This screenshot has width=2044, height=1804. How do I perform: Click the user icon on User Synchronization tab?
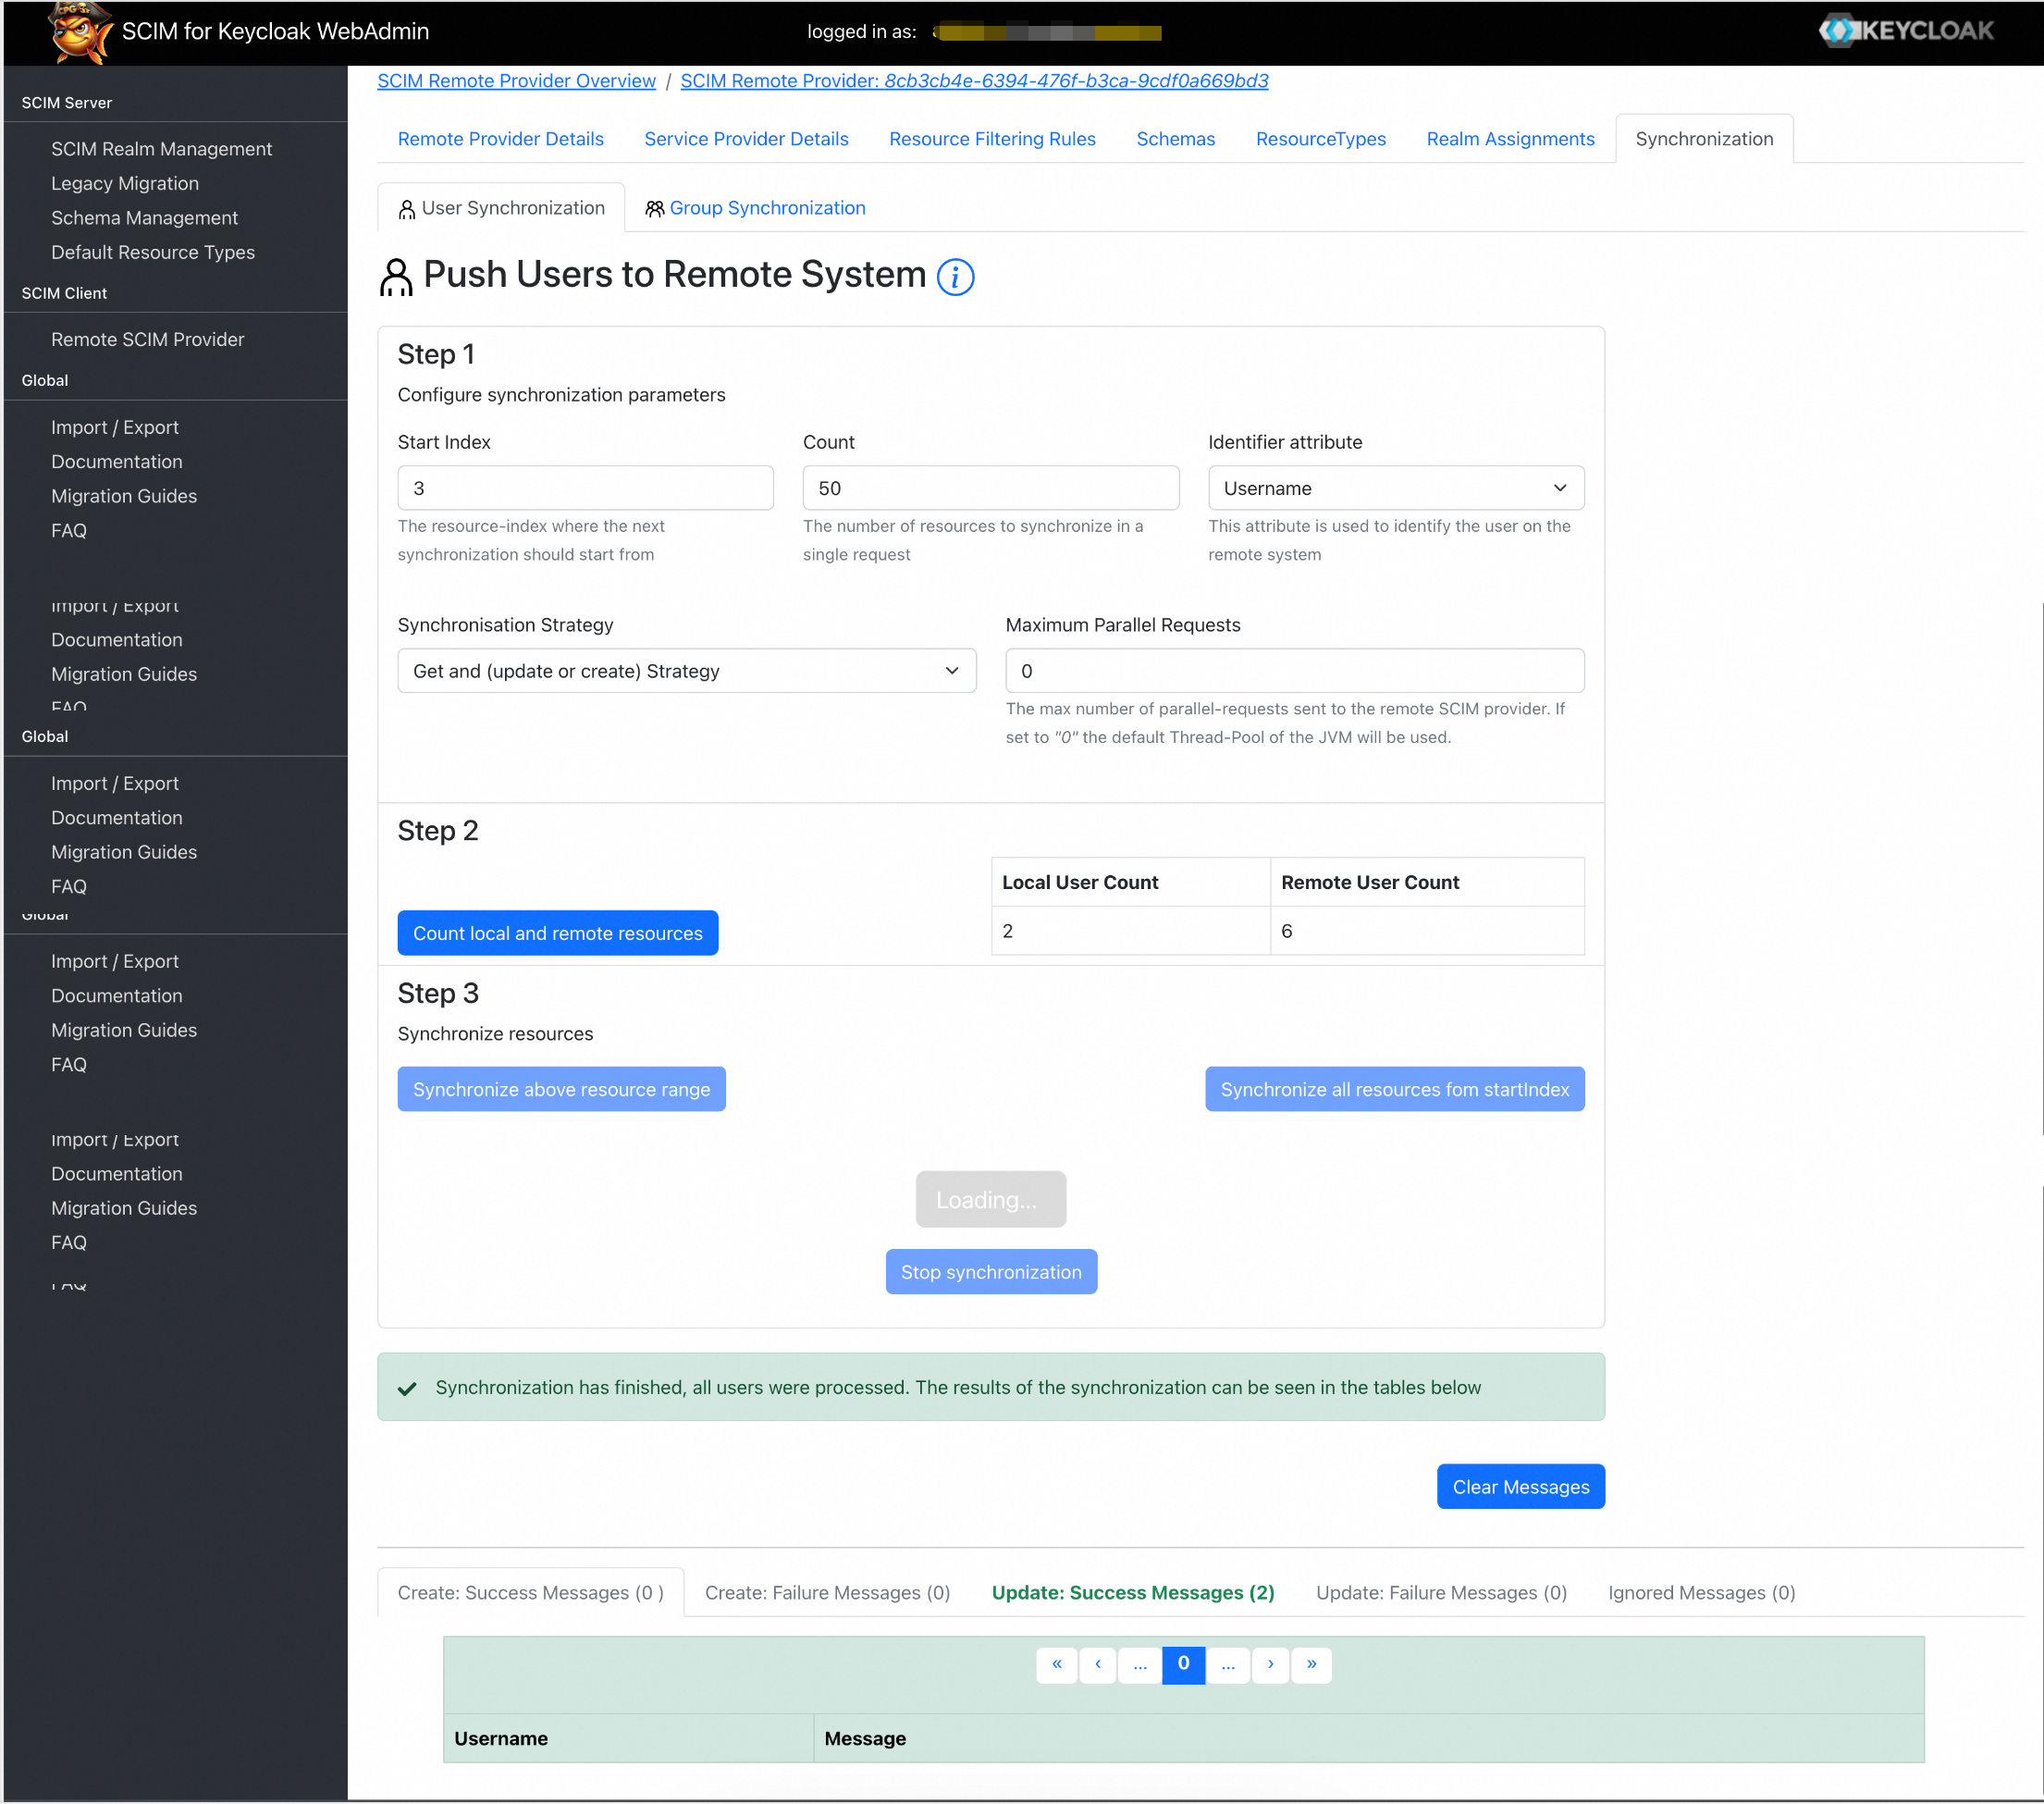pyautogui.click(x=406, y=209)
